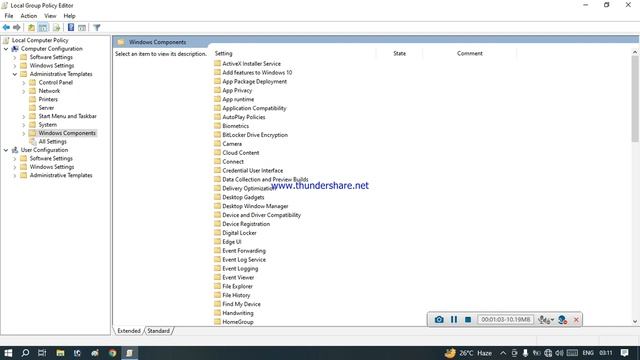
Task: Open the Help menu
Action: point(69,16)
